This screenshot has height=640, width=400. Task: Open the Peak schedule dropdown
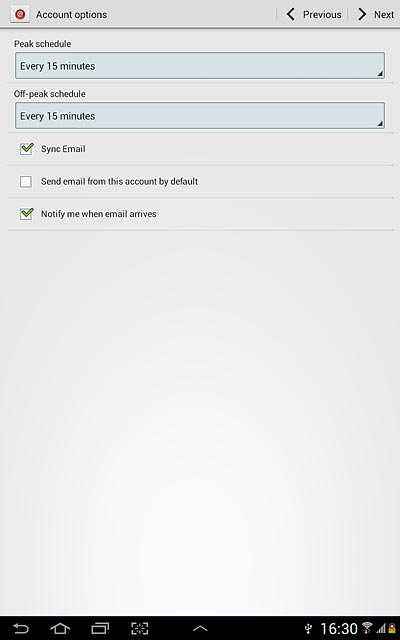(x=200, y=65)
